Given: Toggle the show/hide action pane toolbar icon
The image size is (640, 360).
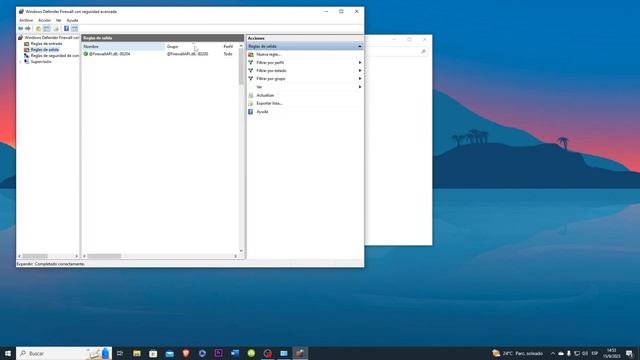Looking at the screenshot, I should pyautogui.click(x=74, y=29).
